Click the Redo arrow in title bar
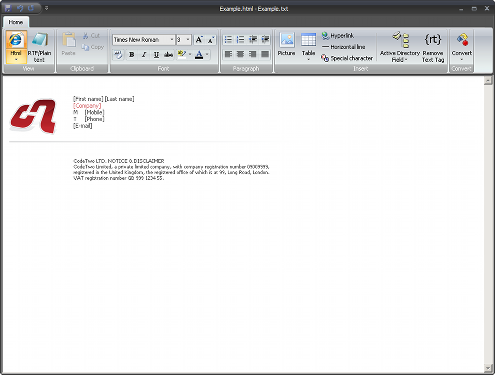Viewport: 495px width, 375px height. tap(31, 8)
